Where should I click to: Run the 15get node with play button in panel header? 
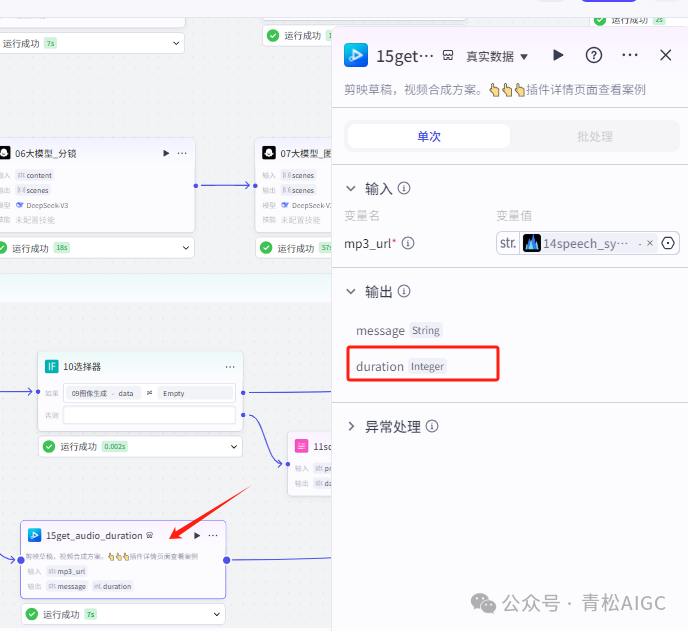click(558, 55)
